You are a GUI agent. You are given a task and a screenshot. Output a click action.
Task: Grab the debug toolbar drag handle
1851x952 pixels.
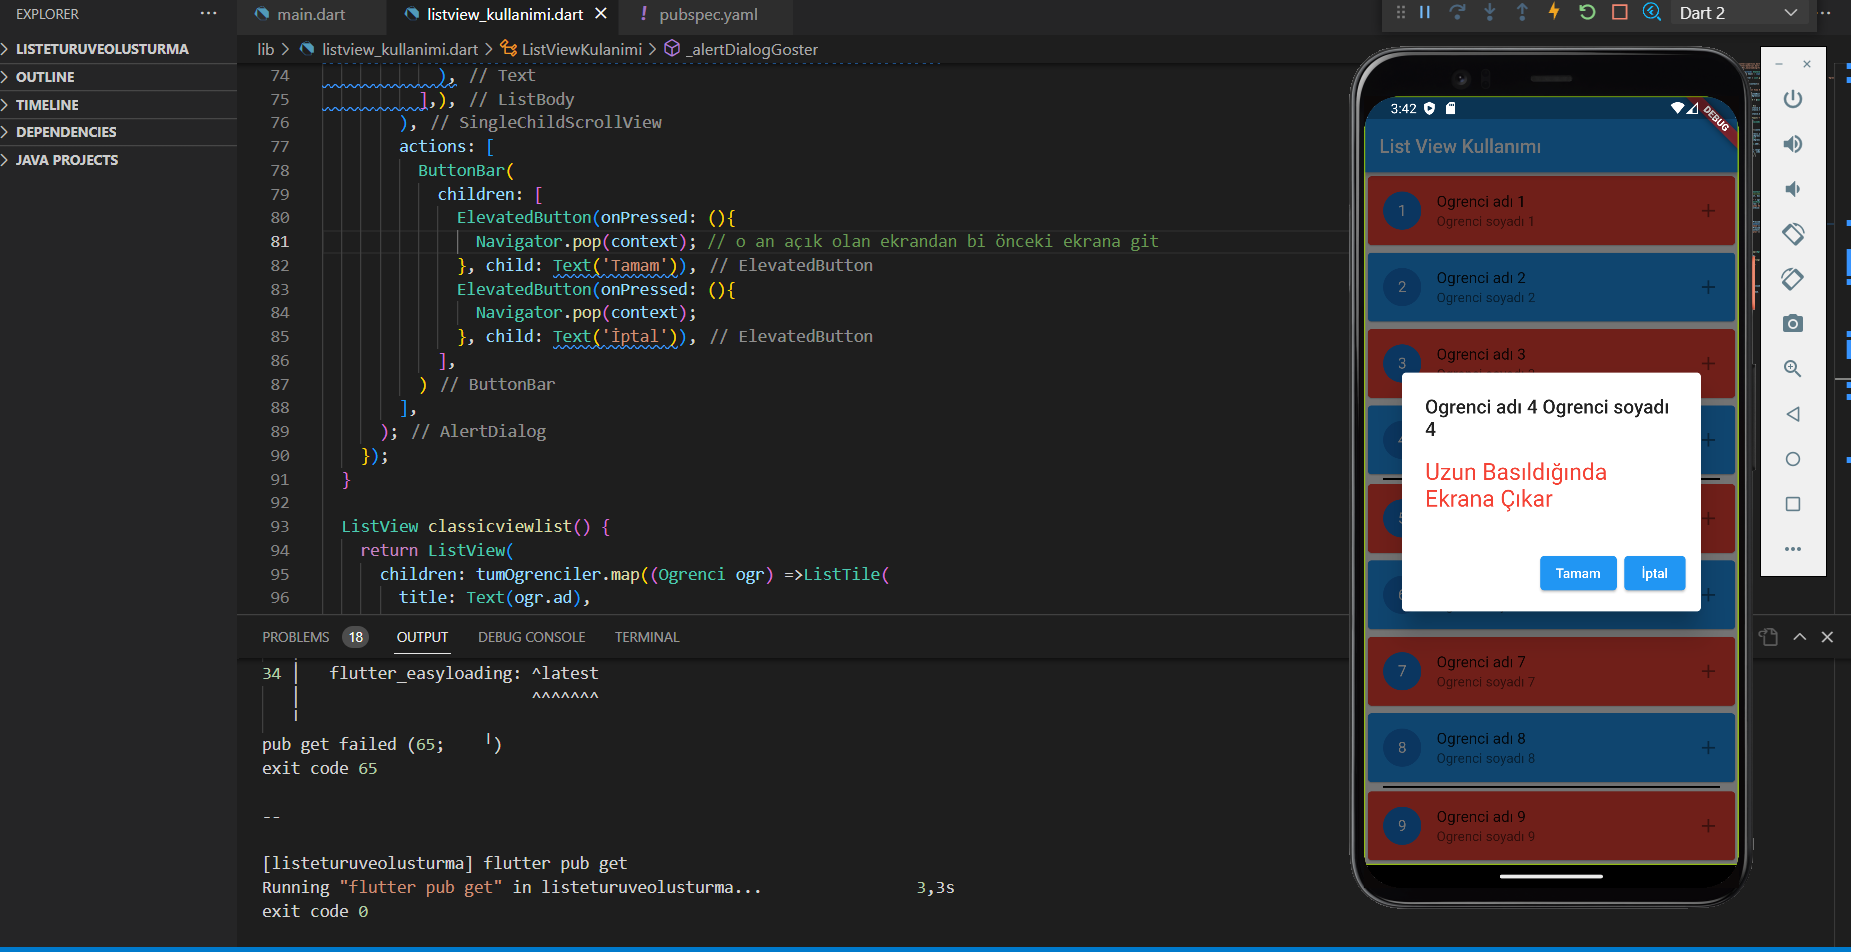coord(1400,12)
